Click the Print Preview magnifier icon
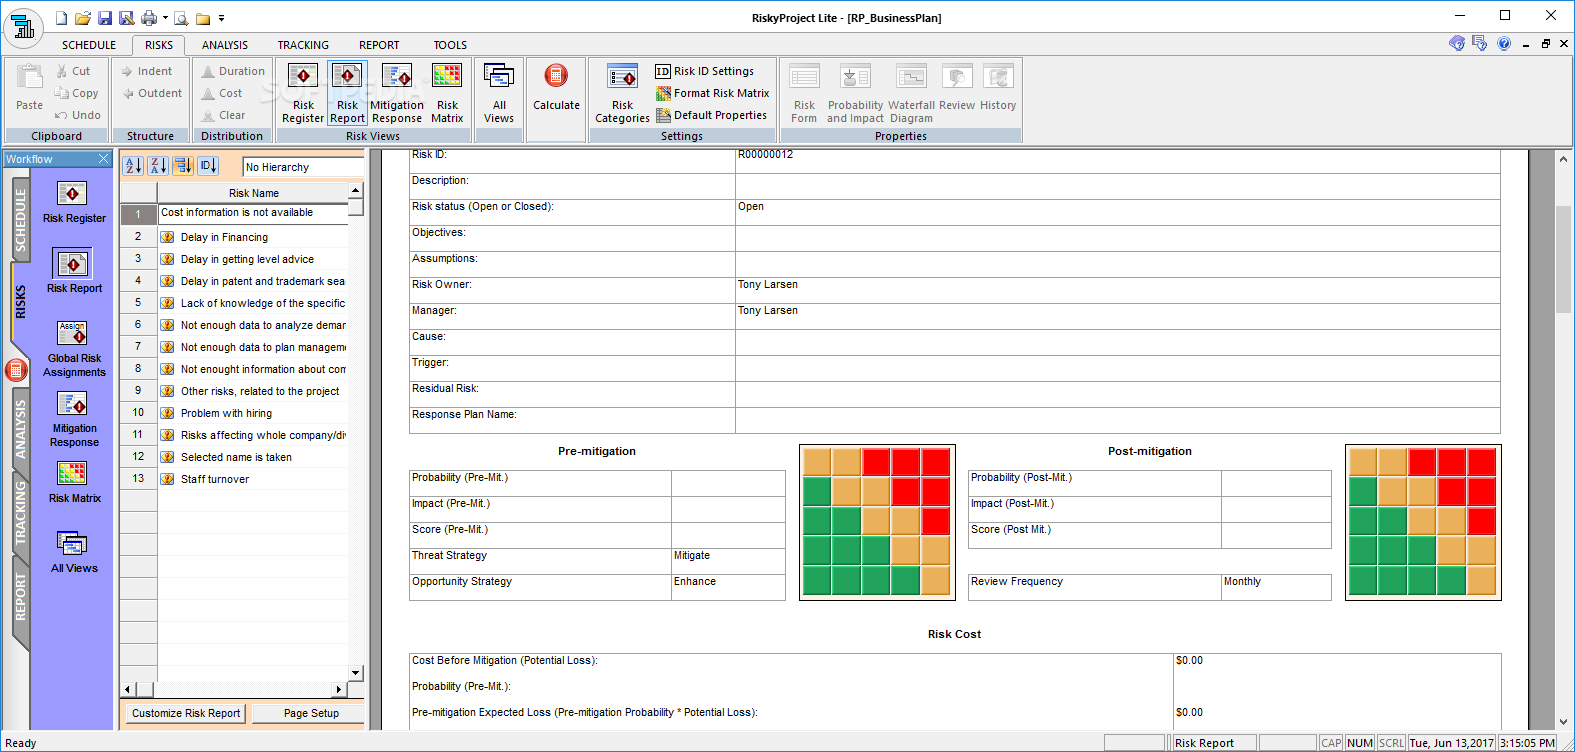Viewport: 1575px width, 752px height. pos(181,18)
